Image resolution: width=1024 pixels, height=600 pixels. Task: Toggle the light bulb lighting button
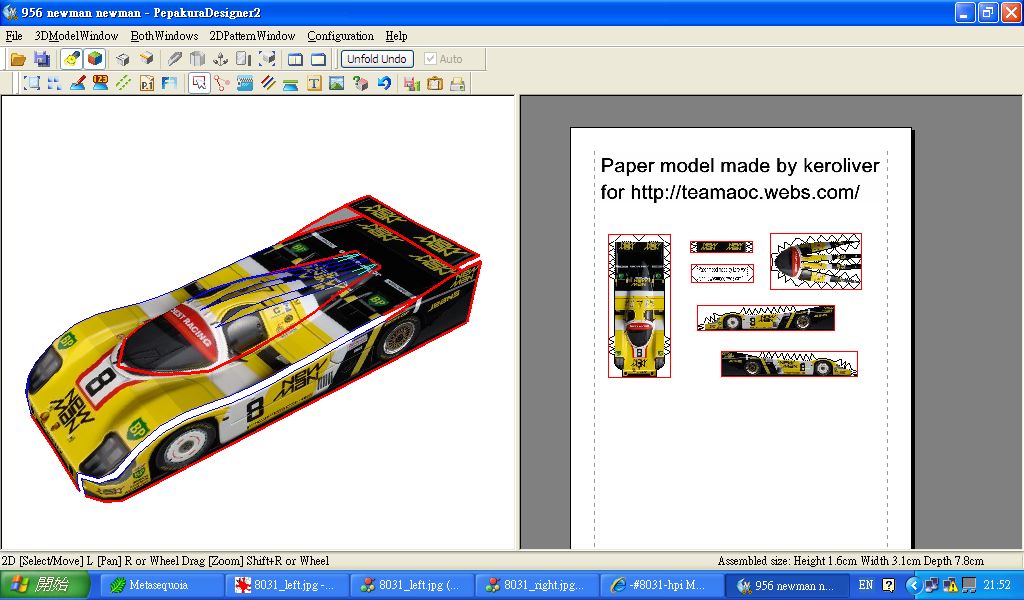click(71, 59)
